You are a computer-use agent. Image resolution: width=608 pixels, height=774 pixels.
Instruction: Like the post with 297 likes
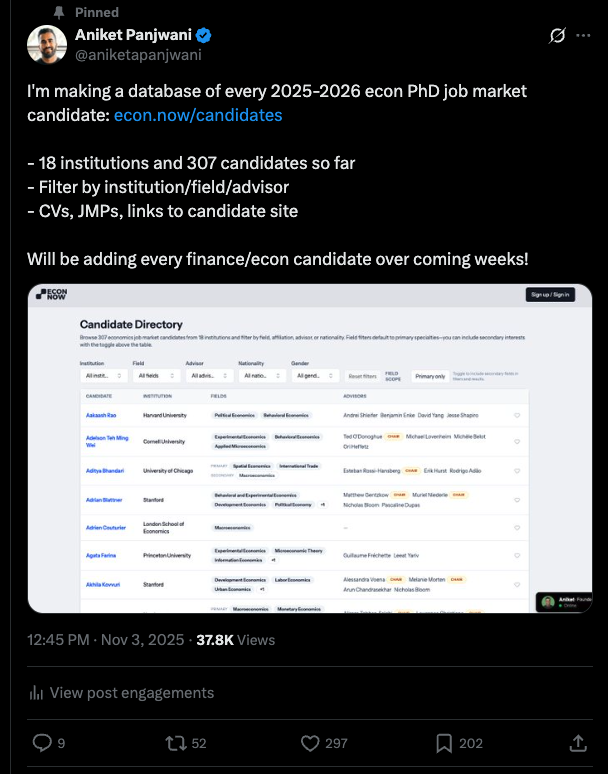[x=310, y=743]
